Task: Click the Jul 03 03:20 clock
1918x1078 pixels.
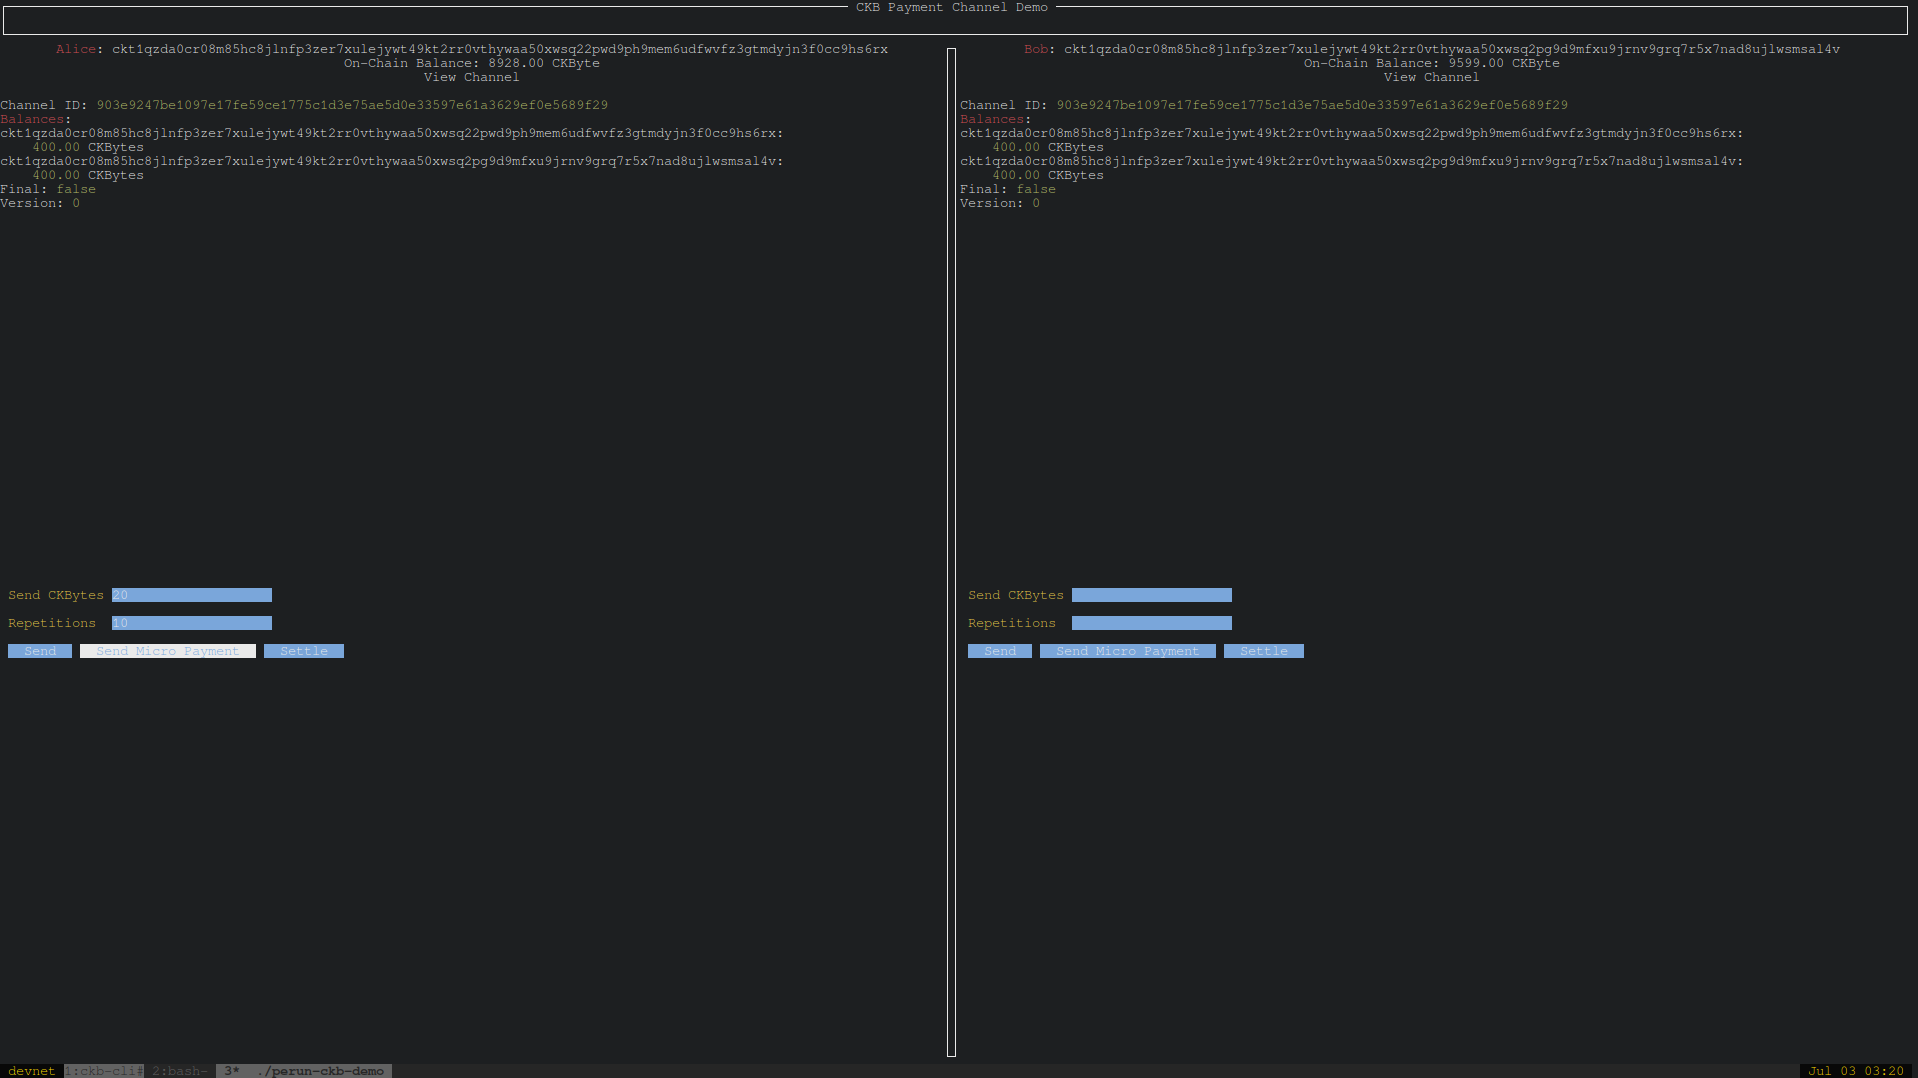Action: (1856, 1071)
